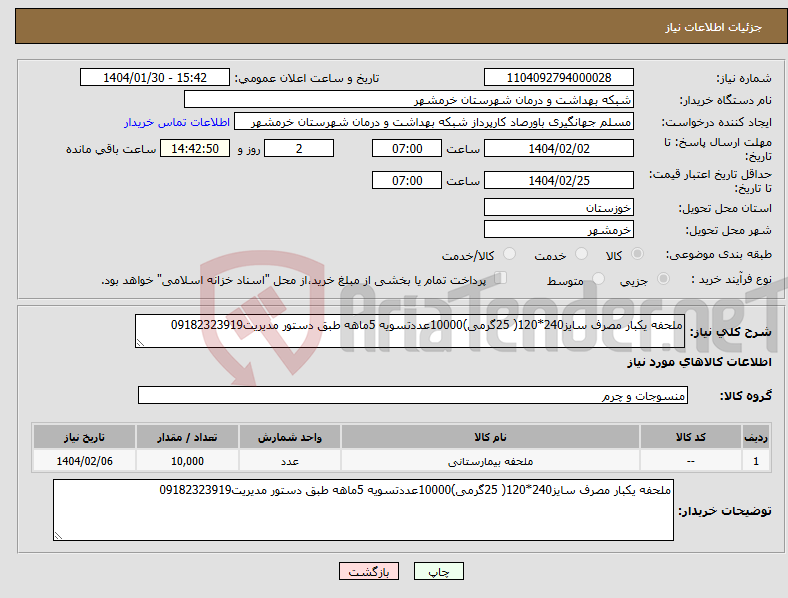Click the گروه کالا field منسوجات و چرم
Screen dimensions: 788x598
pos(413,395)
